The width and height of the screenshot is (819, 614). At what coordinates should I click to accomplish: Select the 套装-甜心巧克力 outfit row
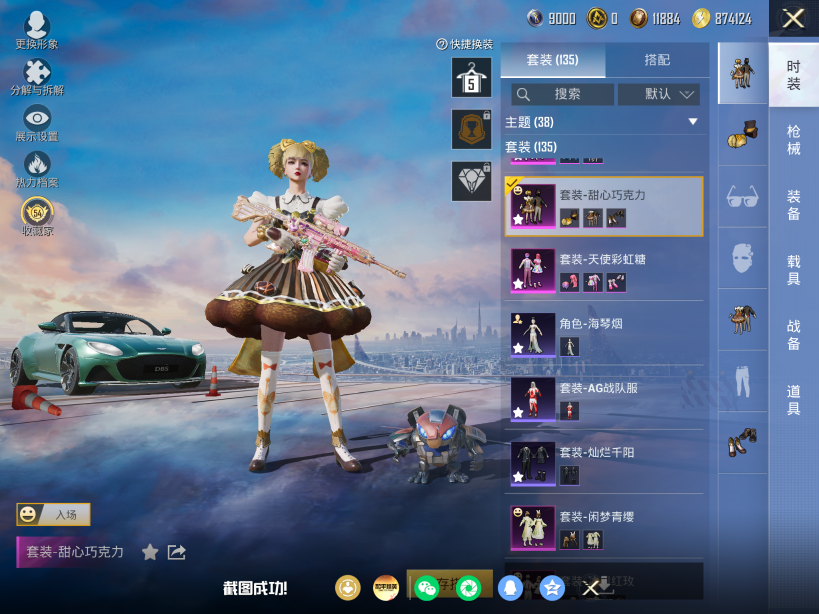(604, 206)
